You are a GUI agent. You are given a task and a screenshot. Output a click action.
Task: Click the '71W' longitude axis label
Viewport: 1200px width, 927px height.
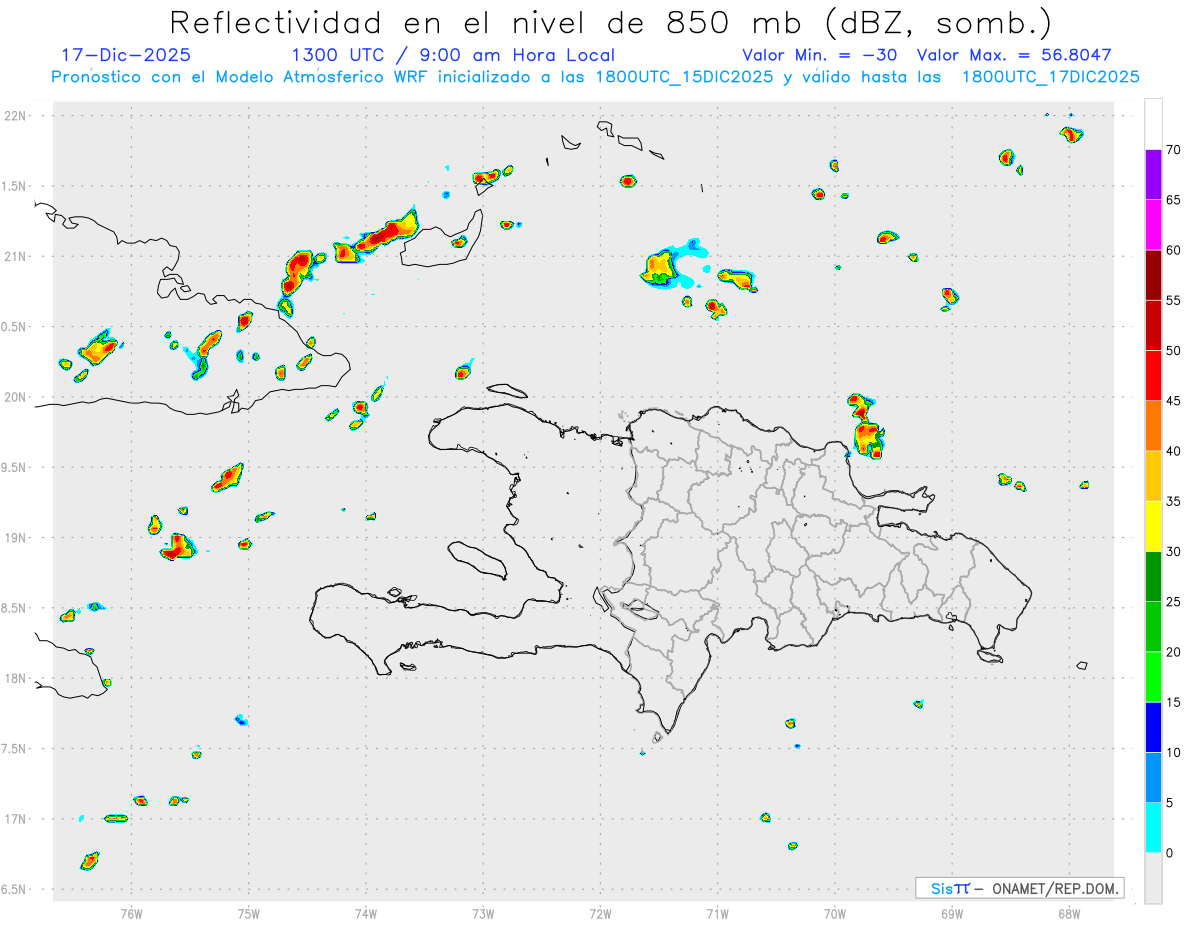(717, 913)
